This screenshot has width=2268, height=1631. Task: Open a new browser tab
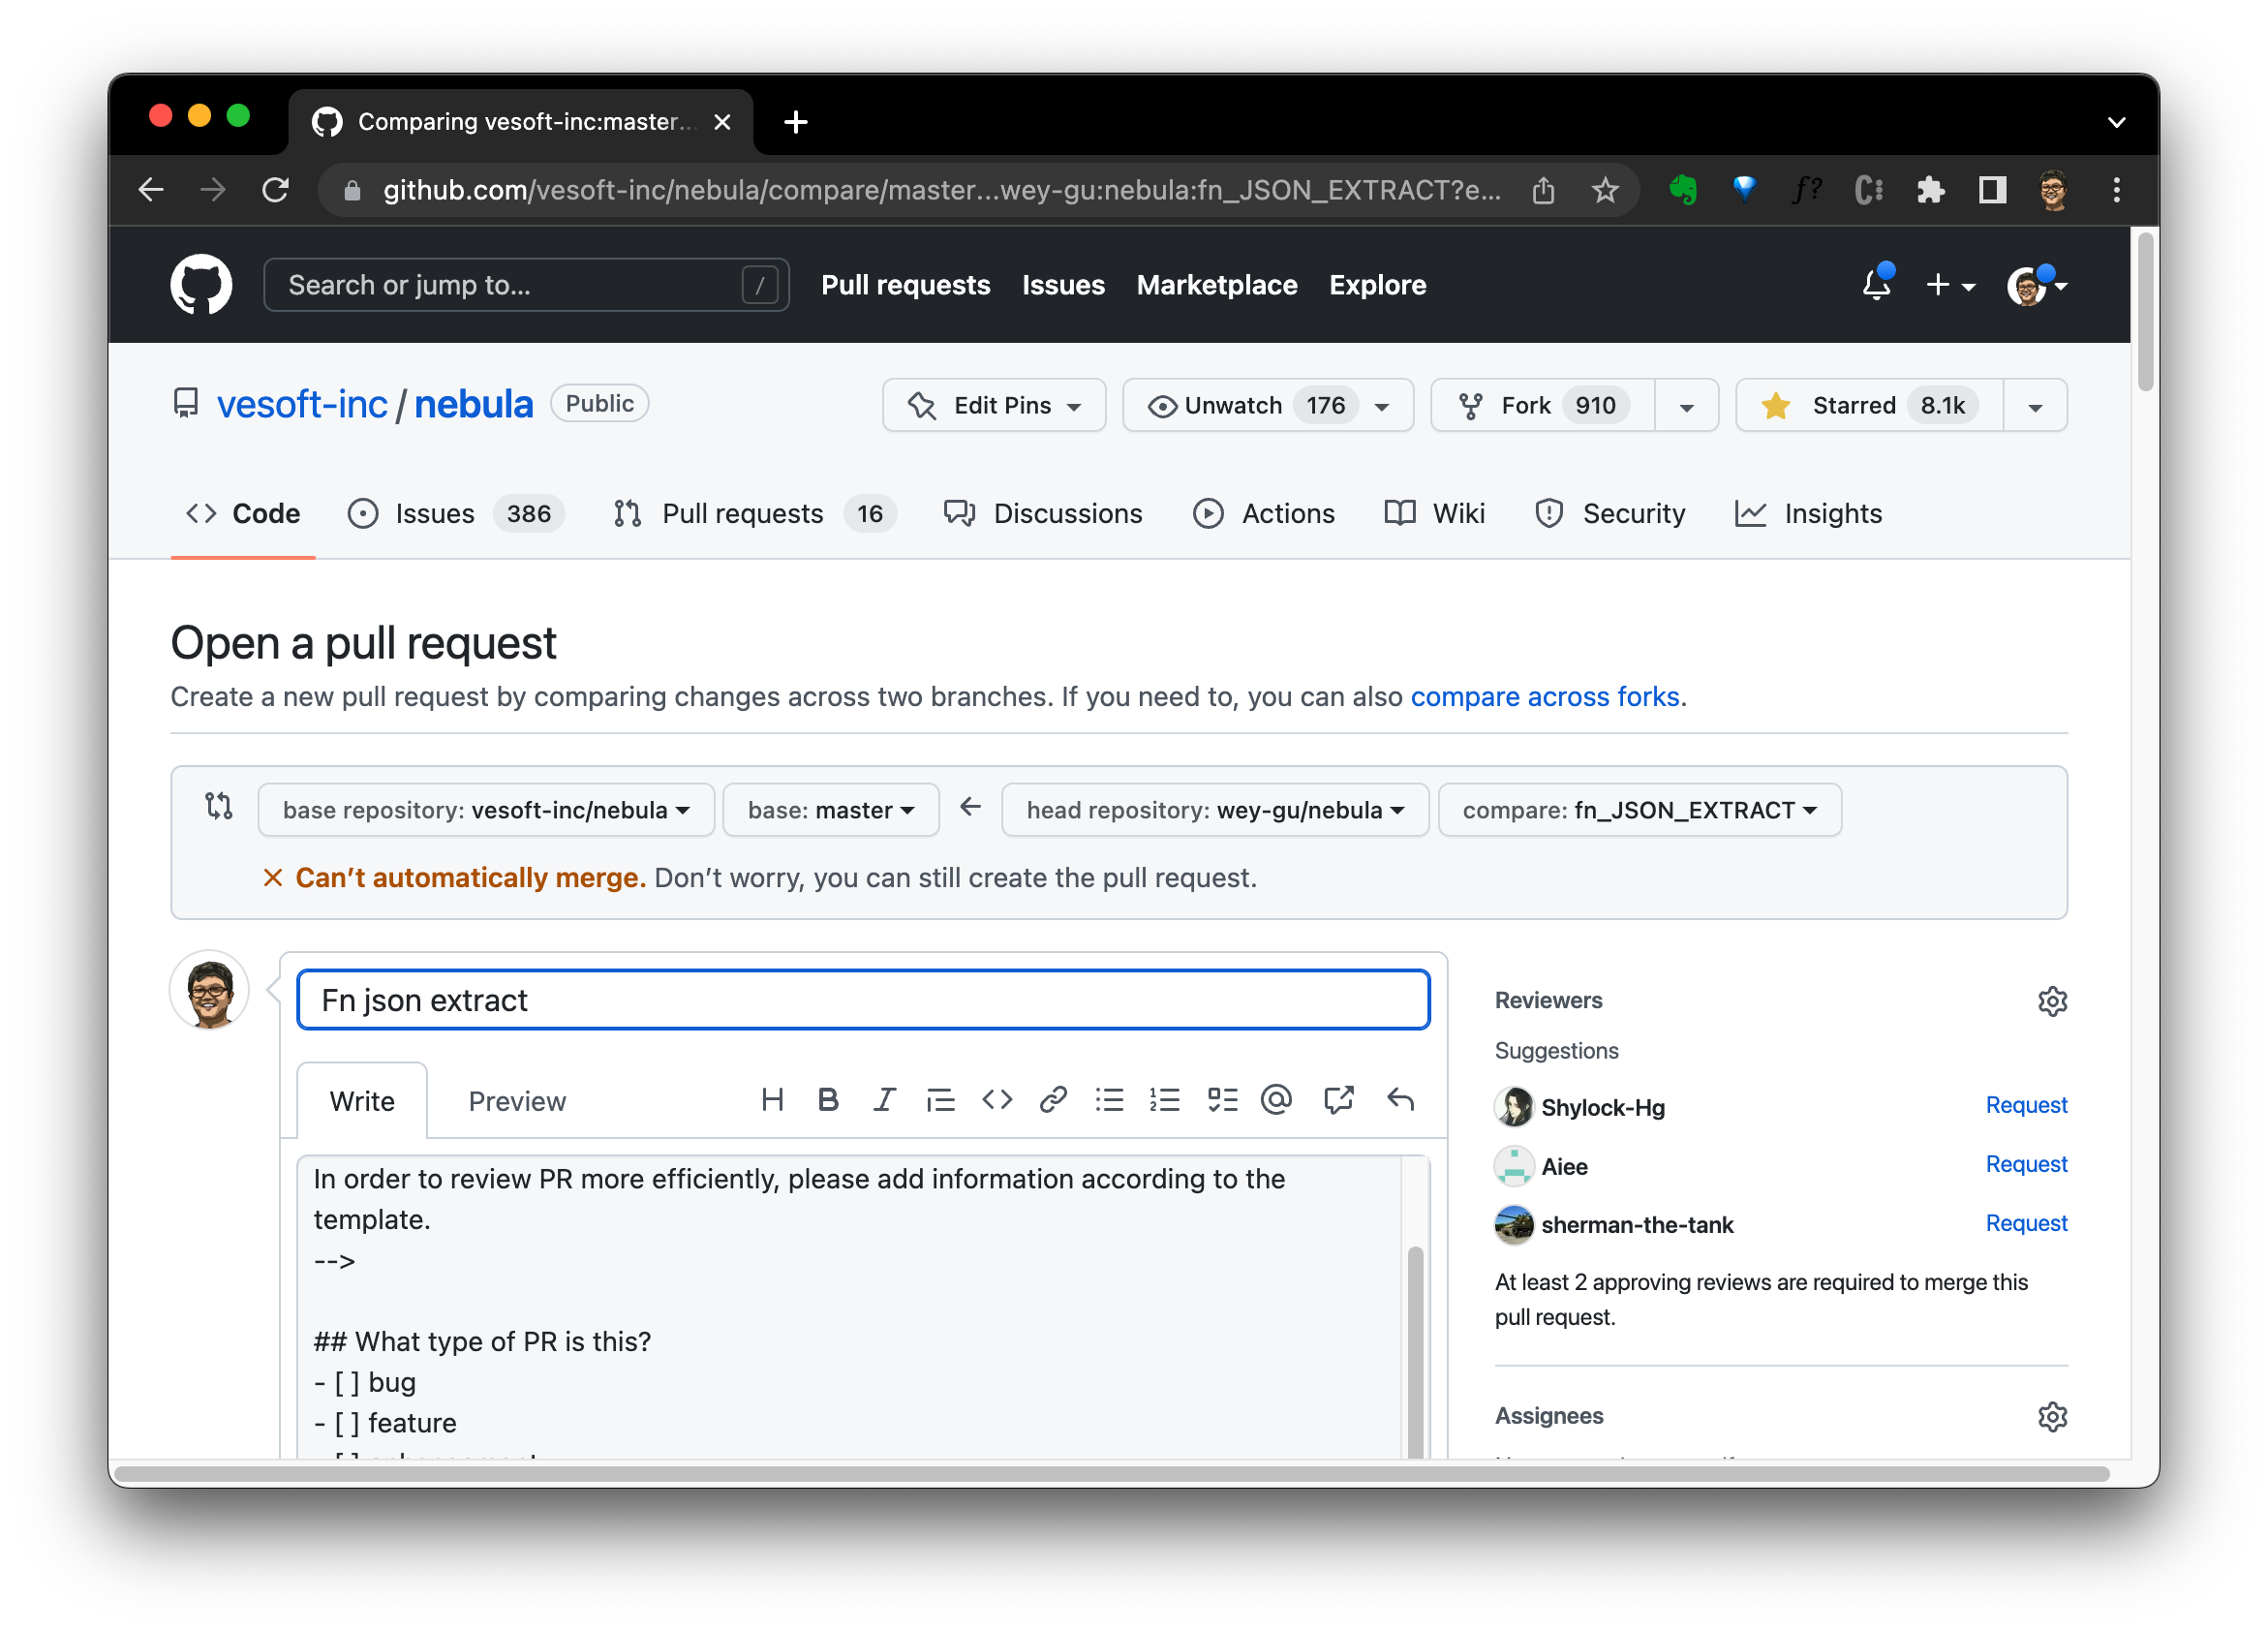click(x=795, y=122)
